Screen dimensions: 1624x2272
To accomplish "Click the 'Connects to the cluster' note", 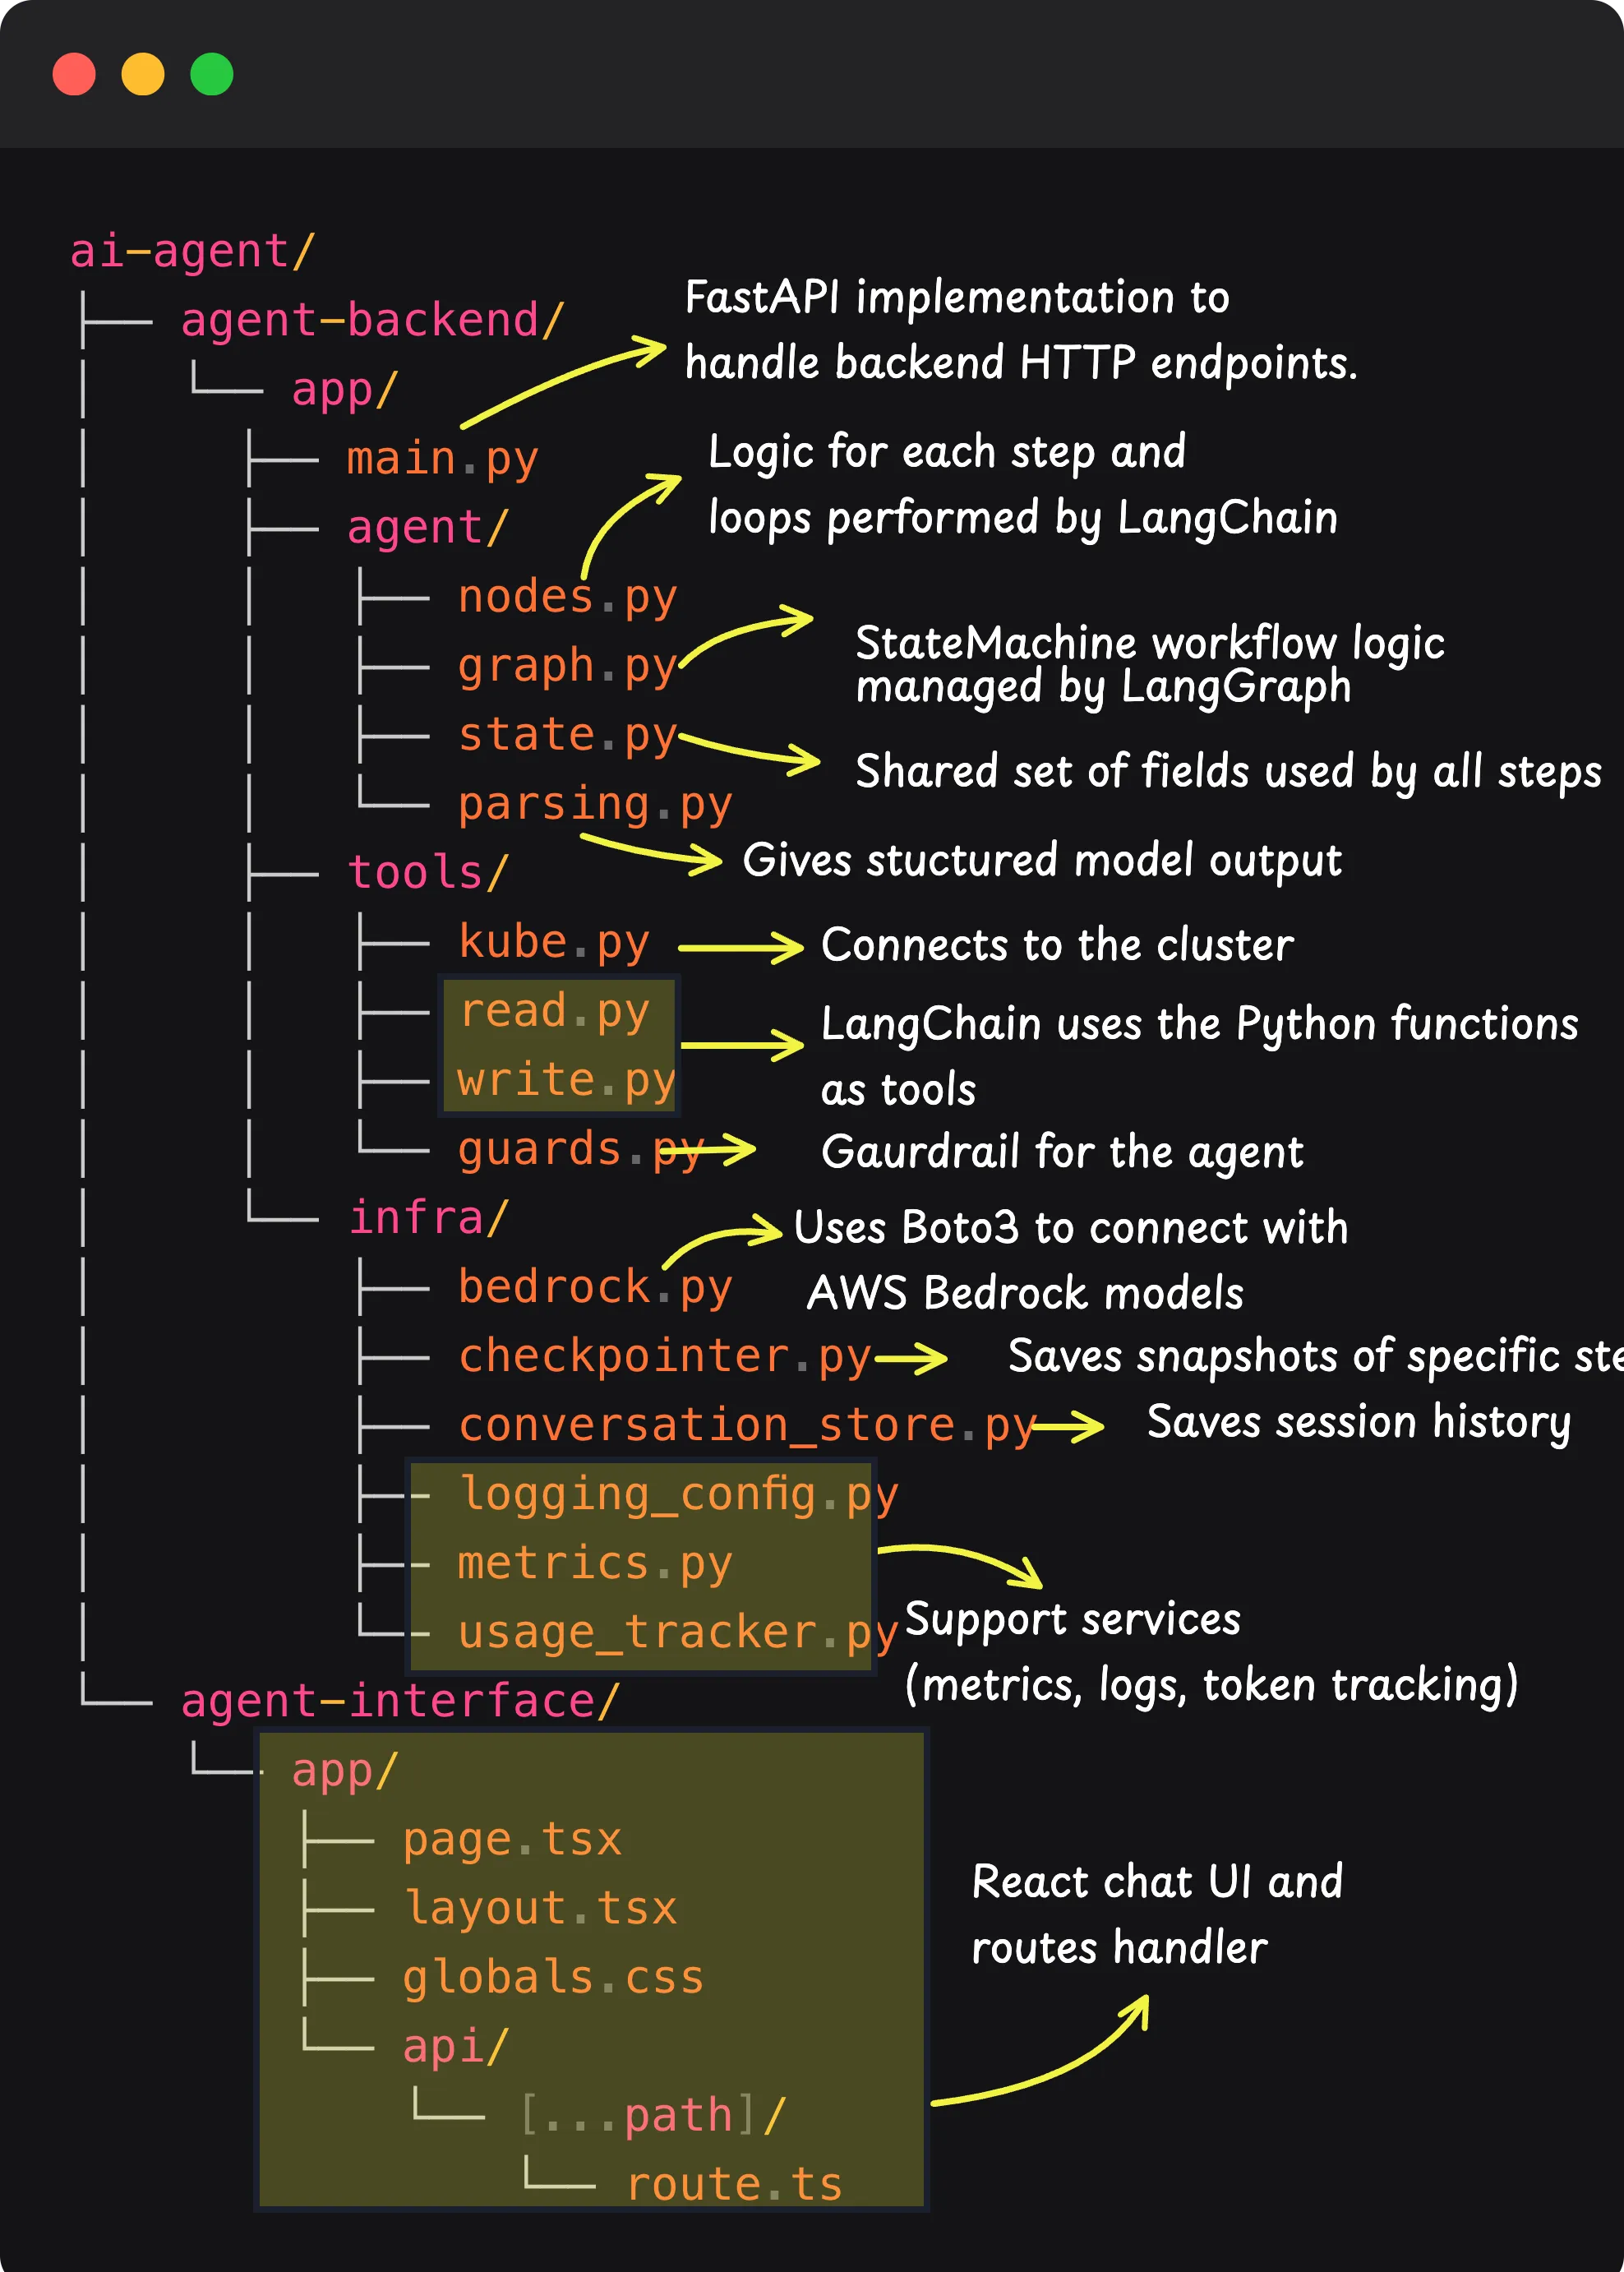I will pos(1057,945).
